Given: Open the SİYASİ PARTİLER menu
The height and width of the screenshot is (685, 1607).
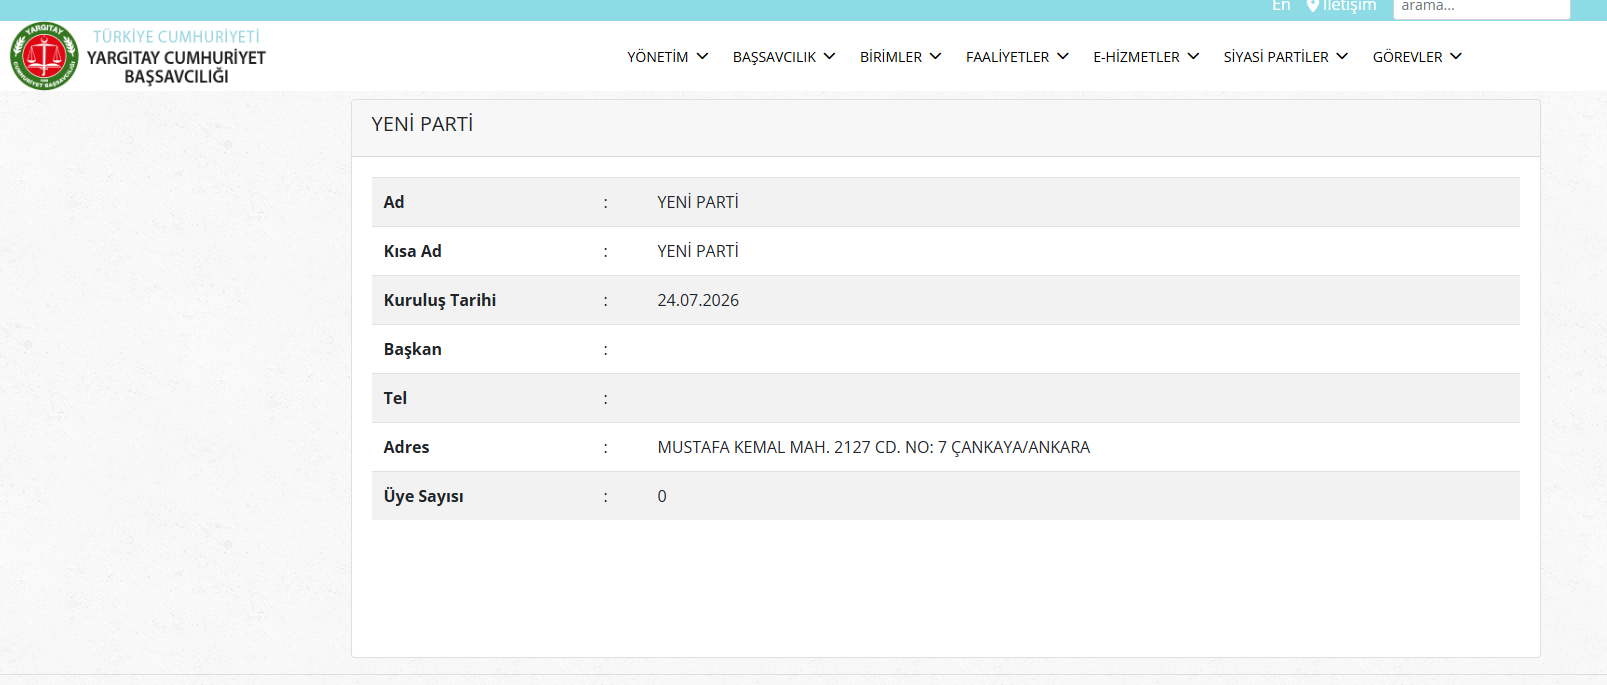Looking at the screenshot, I should (x=1276, y=57).
